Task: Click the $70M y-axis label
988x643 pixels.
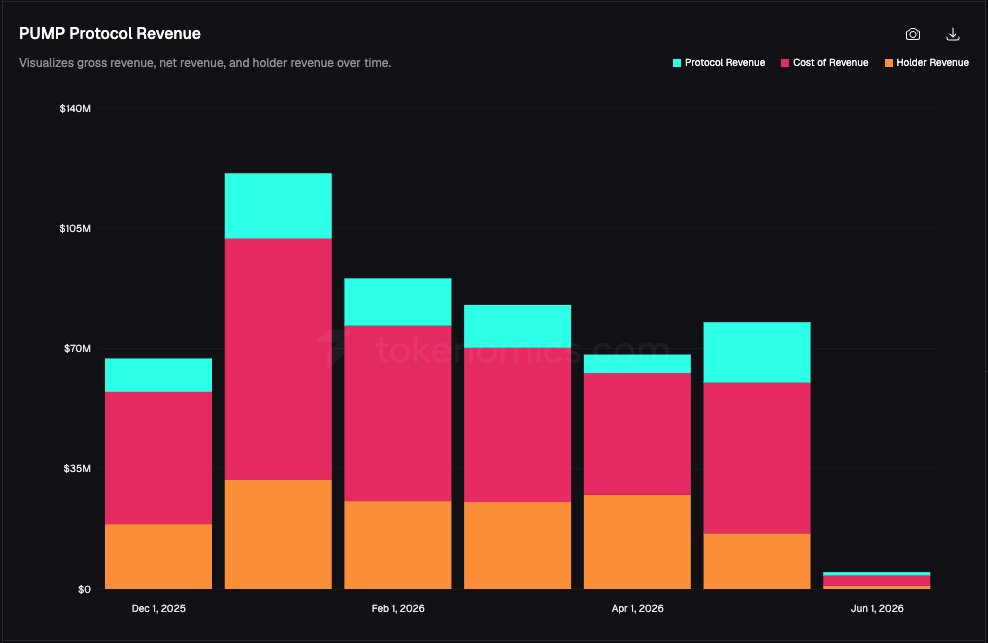Action: pyautogui.click(x=77, y=348)
